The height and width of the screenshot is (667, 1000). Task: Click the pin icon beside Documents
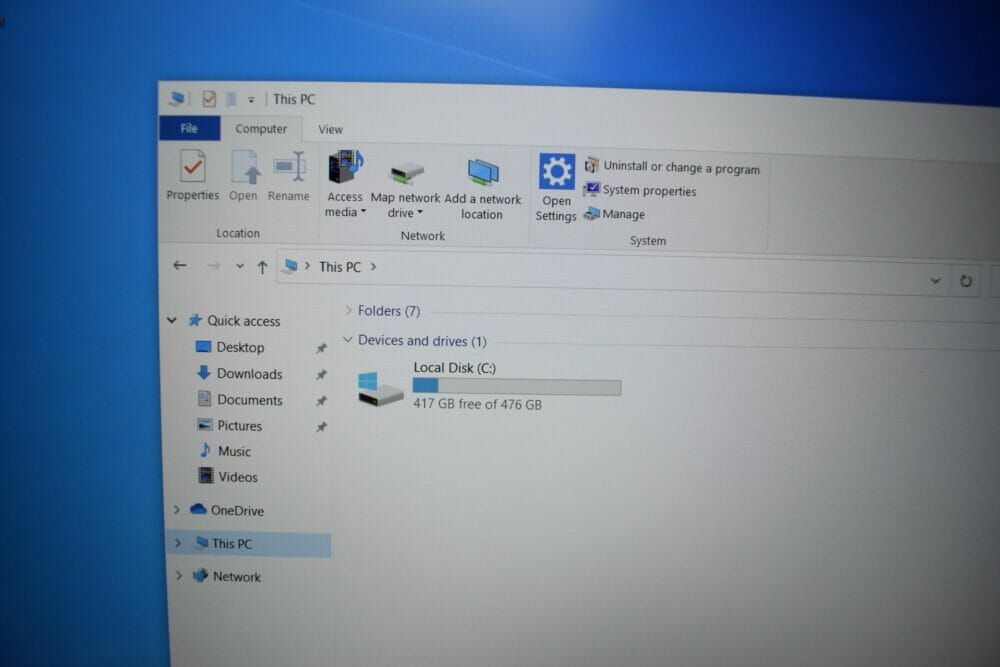tap(321, 401)
